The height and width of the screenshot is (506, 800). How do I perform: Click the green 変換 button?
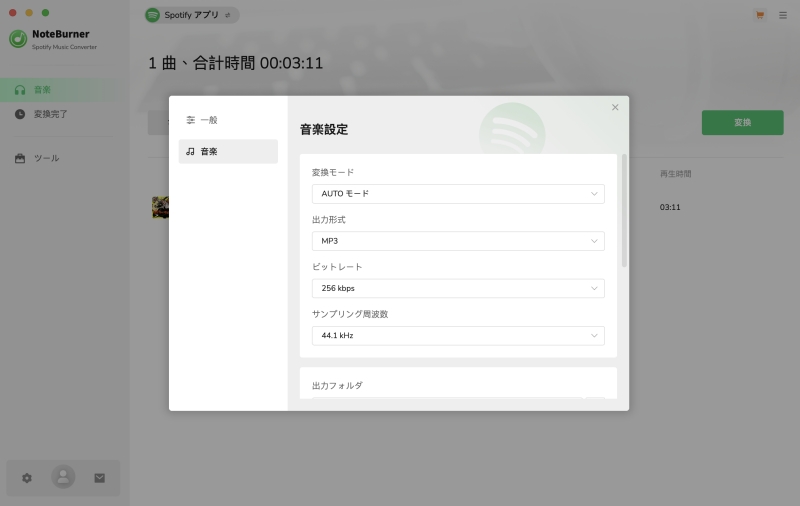[x=742, y=122]
